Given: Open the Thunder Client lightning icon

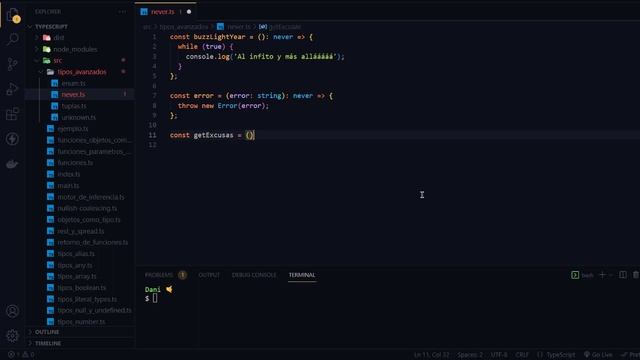Looking at the screenshot, I should coord(13,139).
